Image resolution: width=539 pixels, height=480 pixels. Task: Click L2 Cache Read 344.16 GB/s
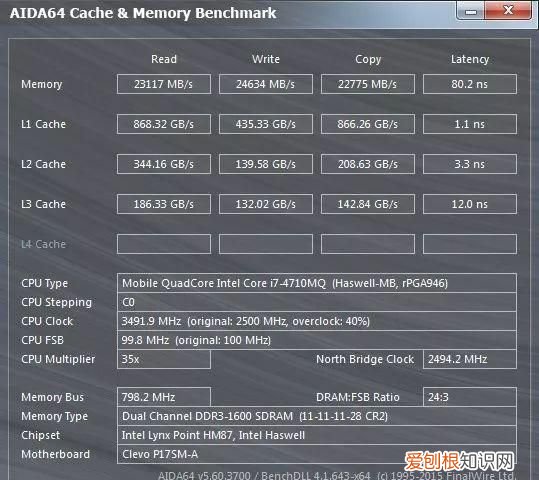[x=164, y=164]
